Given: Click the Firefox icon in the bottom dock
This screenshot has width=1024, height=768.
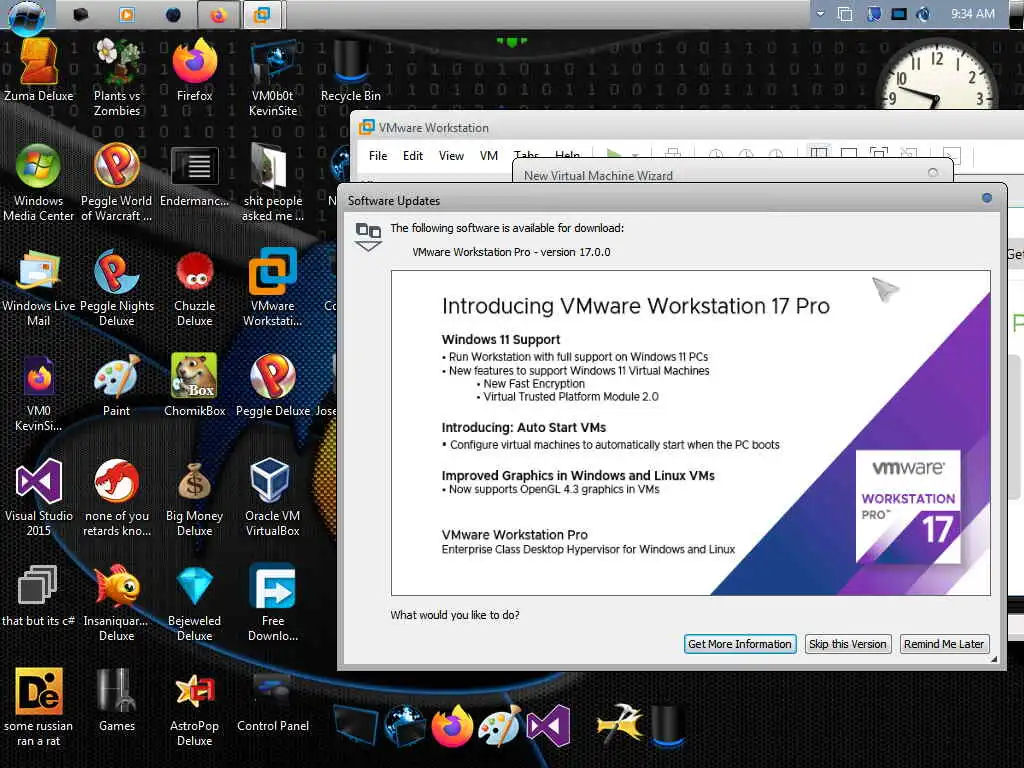Looking at the screenshot, I should coord(452,726).
